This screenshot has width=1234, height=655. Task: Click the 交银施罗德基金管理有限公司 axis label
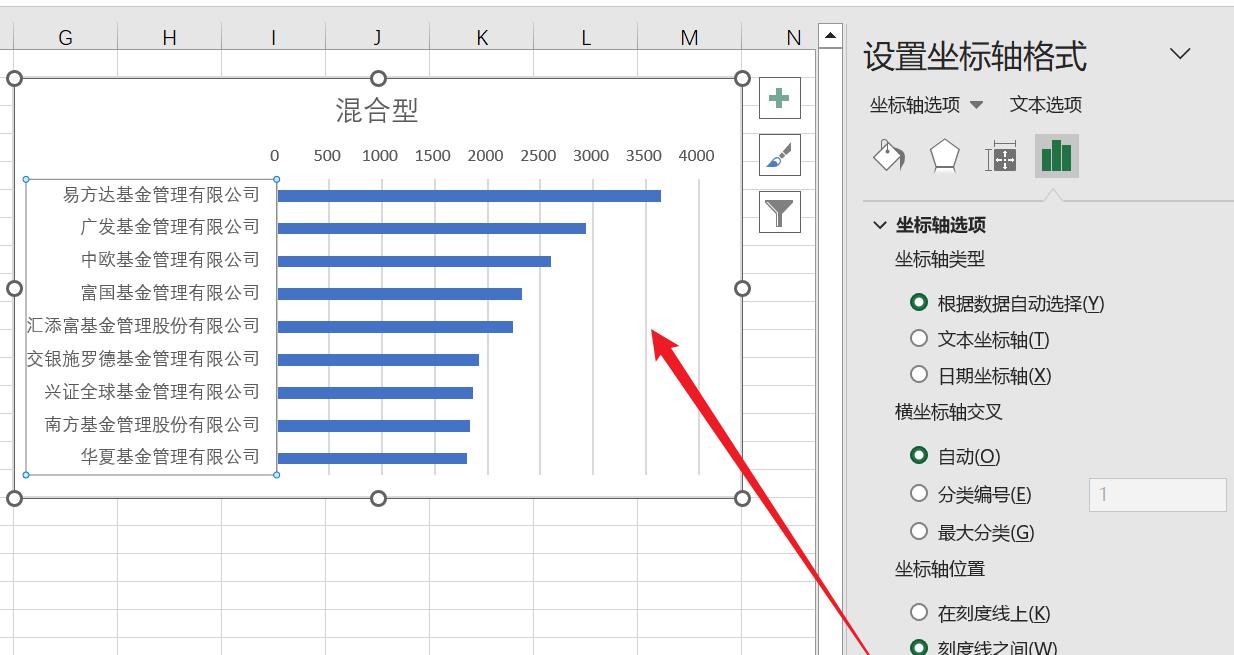(x=143, y=358)
